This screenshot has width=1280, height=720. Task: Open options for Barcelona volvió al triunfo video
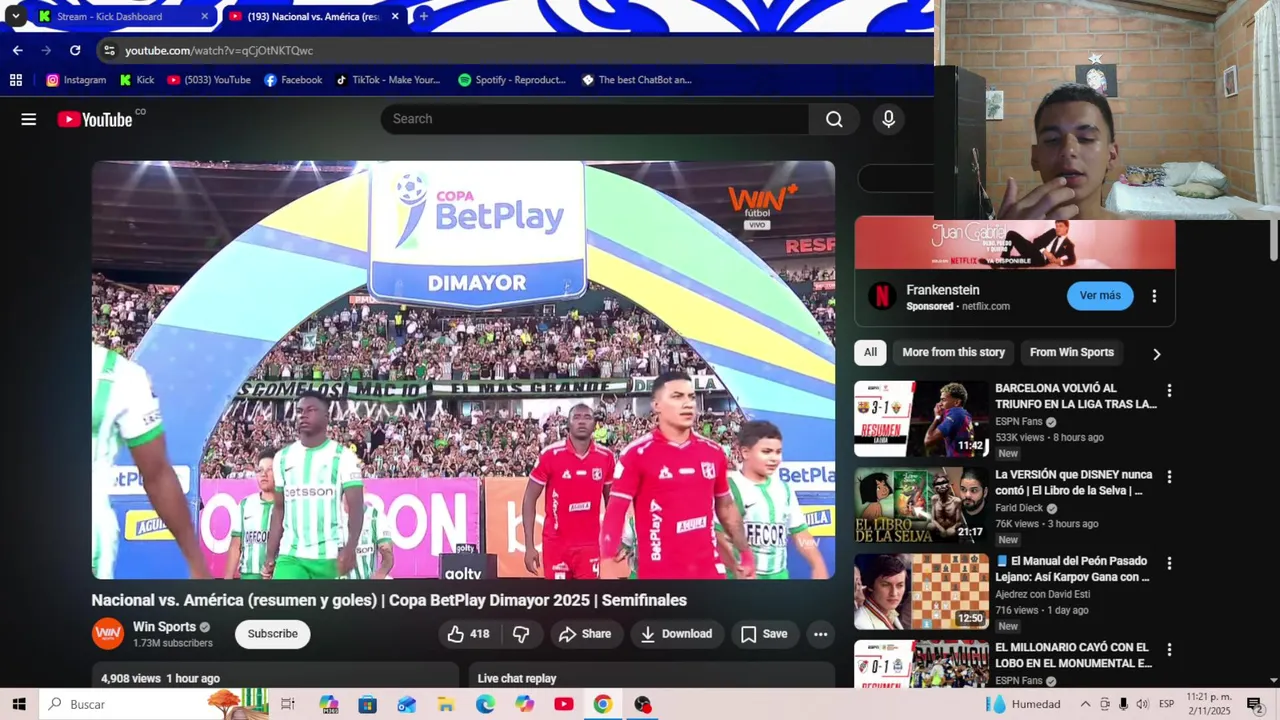pos(1169,391)
